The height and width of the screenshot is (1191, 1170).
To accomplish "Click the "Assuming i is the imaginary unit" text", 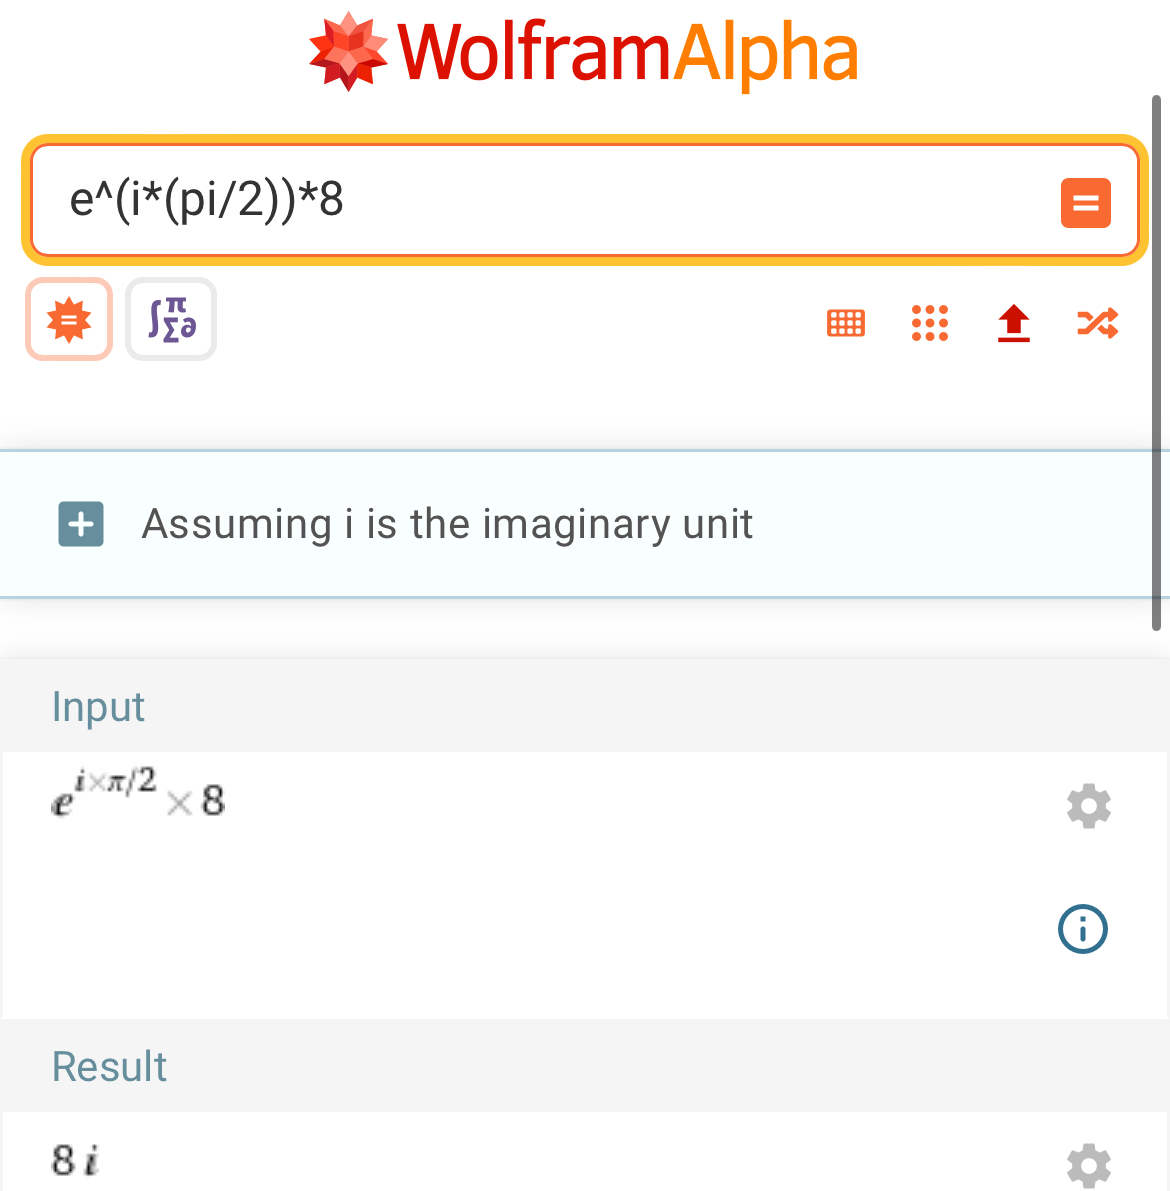I will (x=447, y=524).
